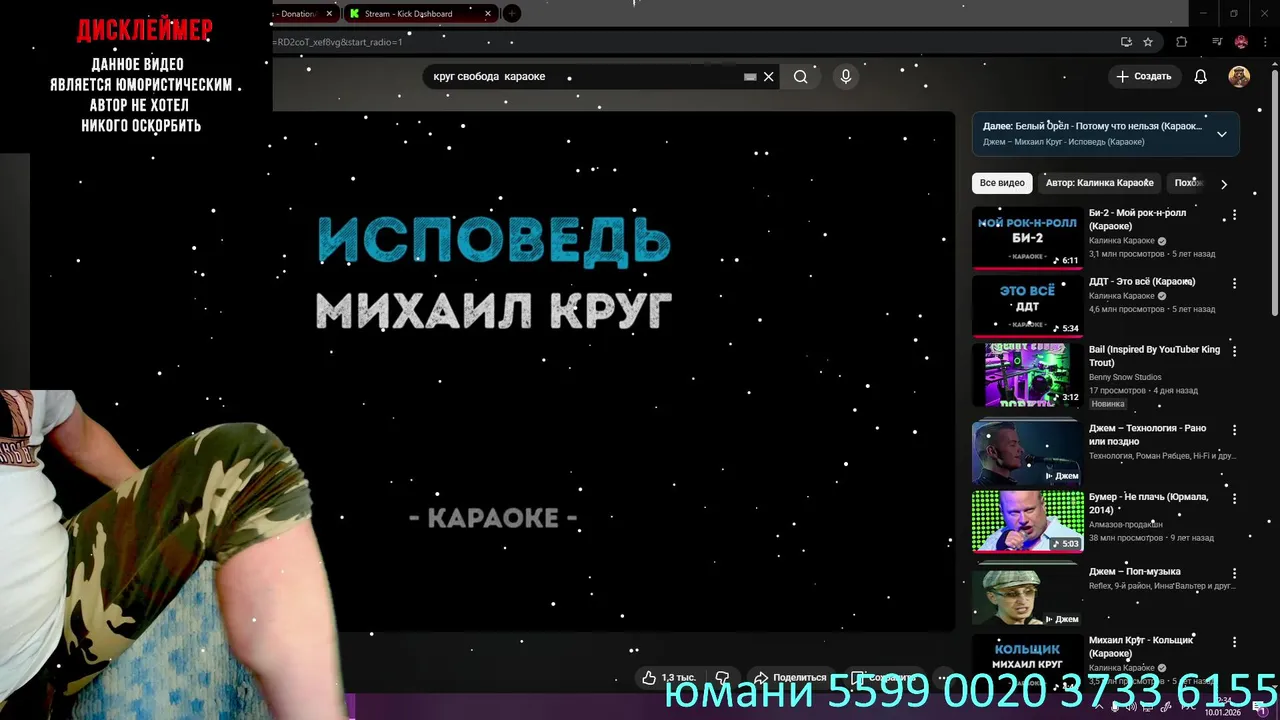Click install/cast icon in address bar
The height and width of the screenshot is (720, 1280).
pos(1126,42)
